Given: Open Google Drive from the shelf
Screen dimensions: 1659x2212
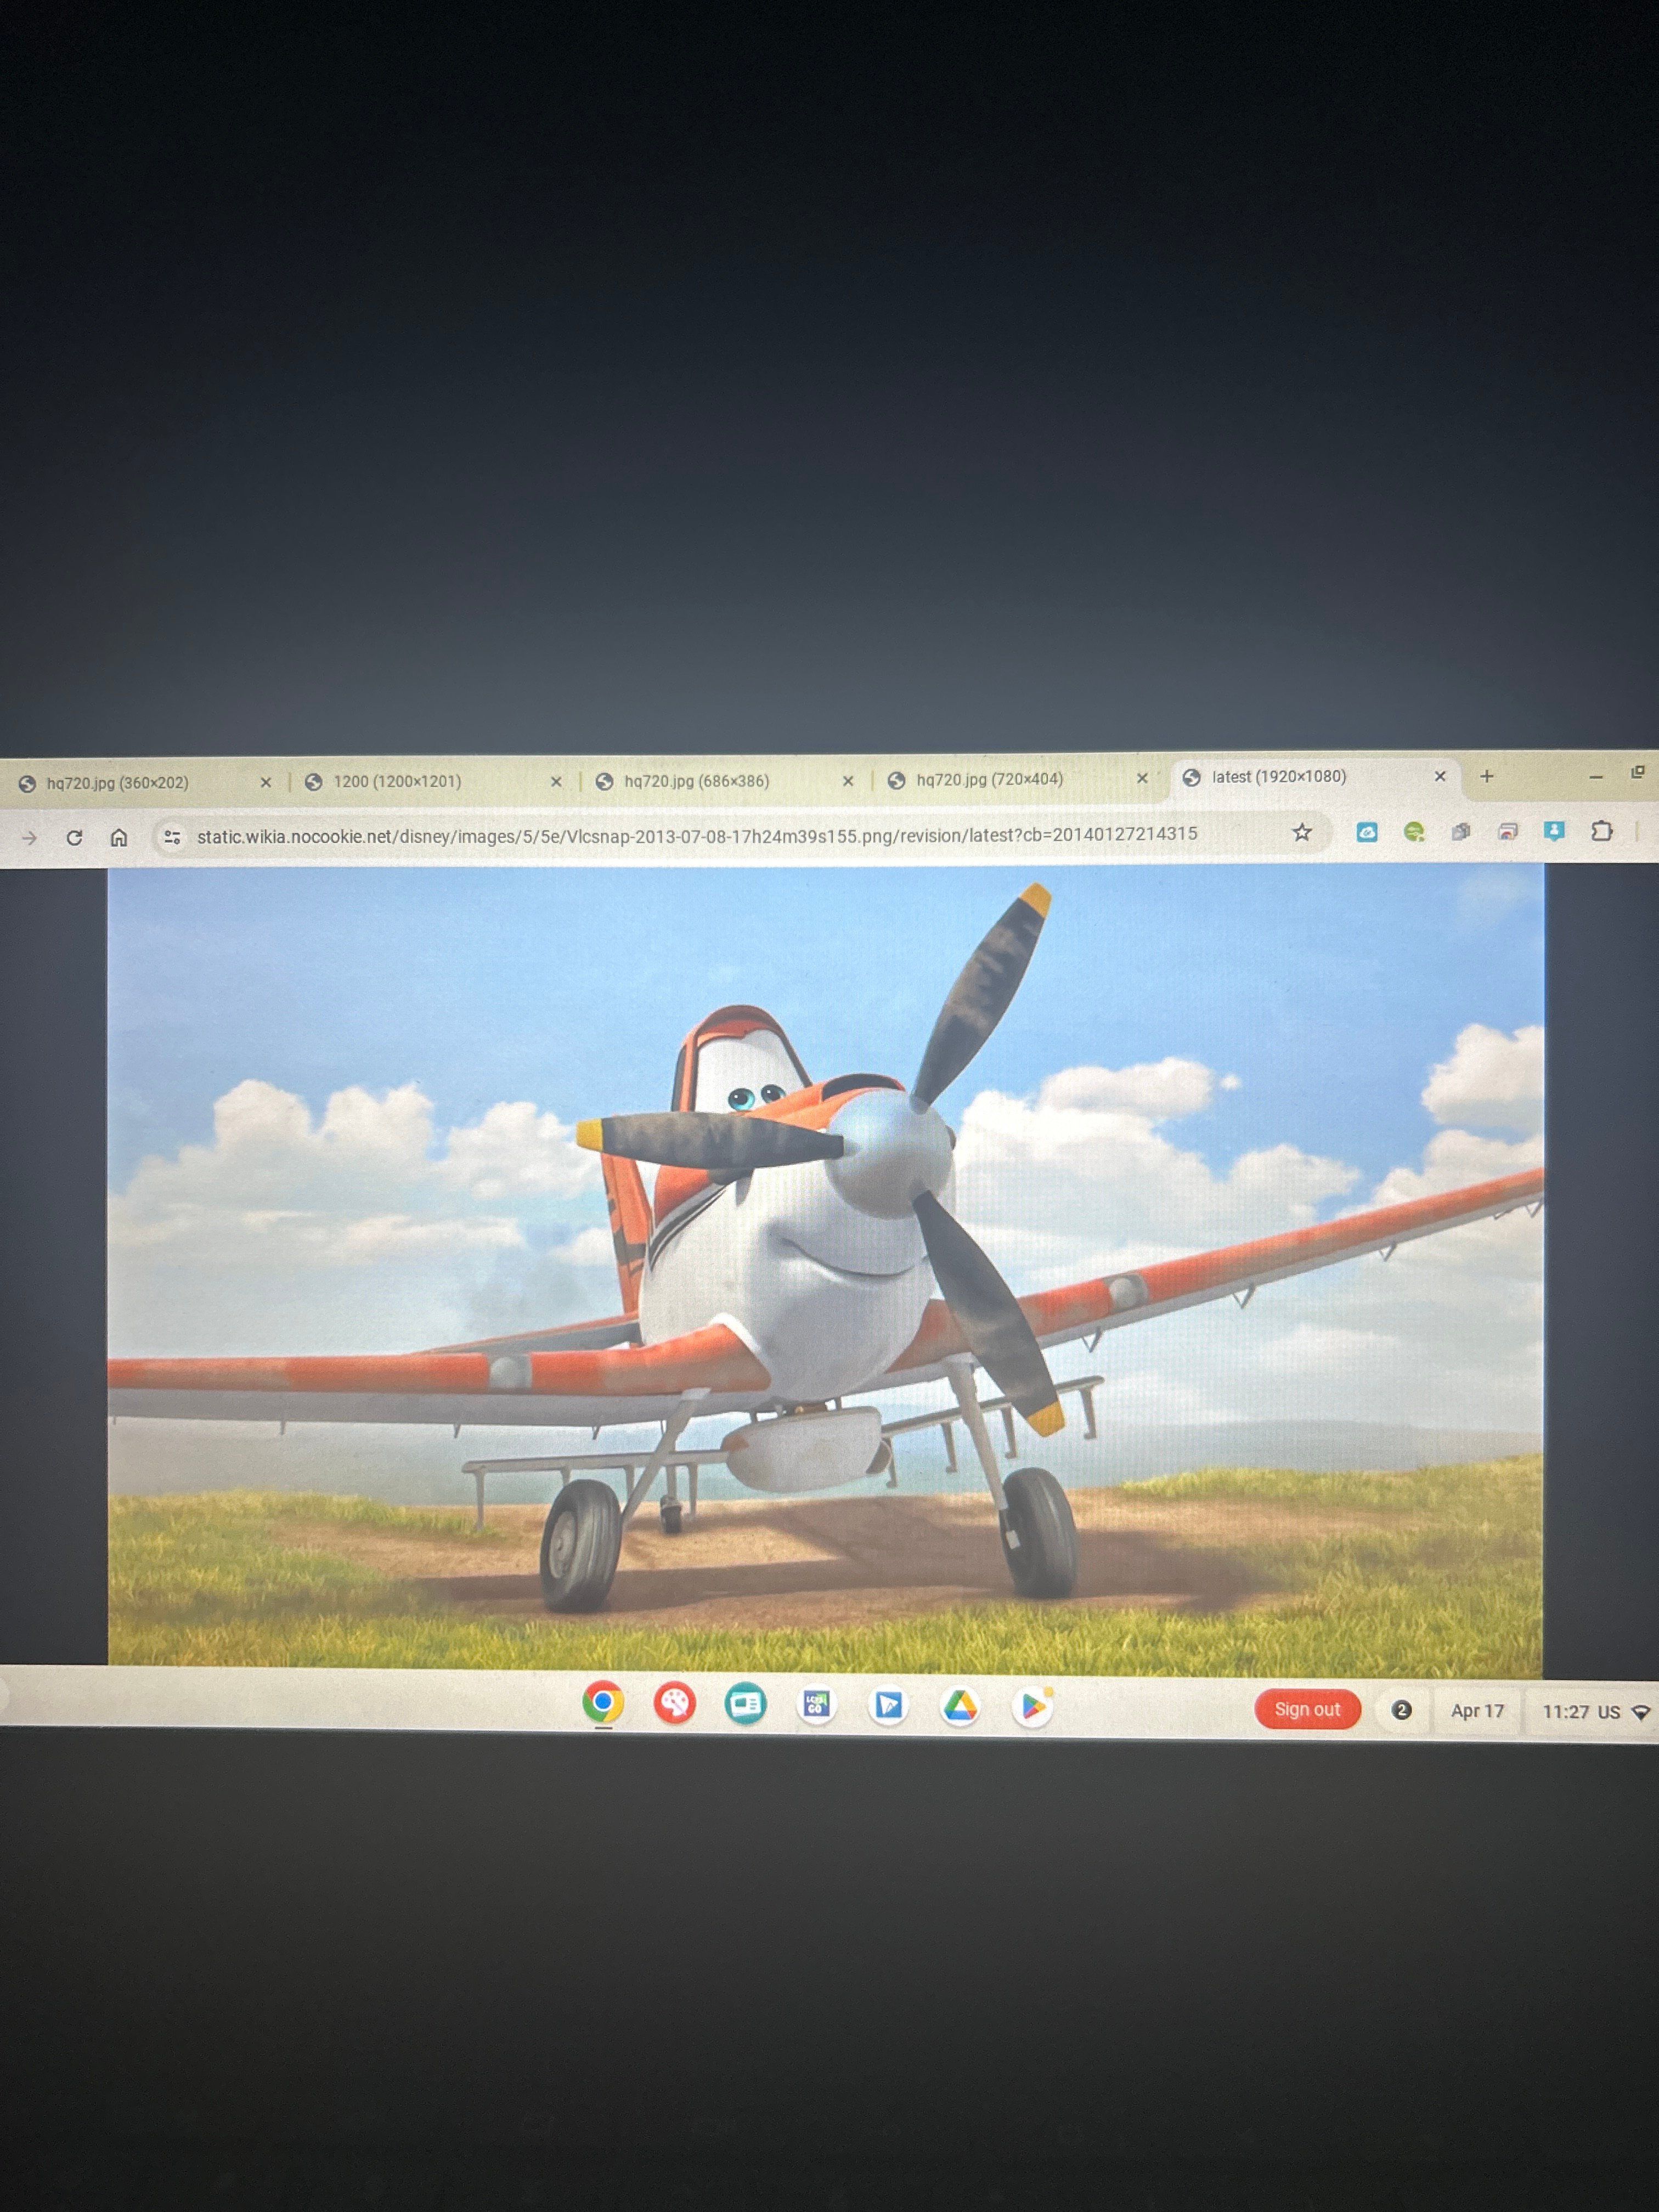Looking at the screenshot, I should (960, 1706).
